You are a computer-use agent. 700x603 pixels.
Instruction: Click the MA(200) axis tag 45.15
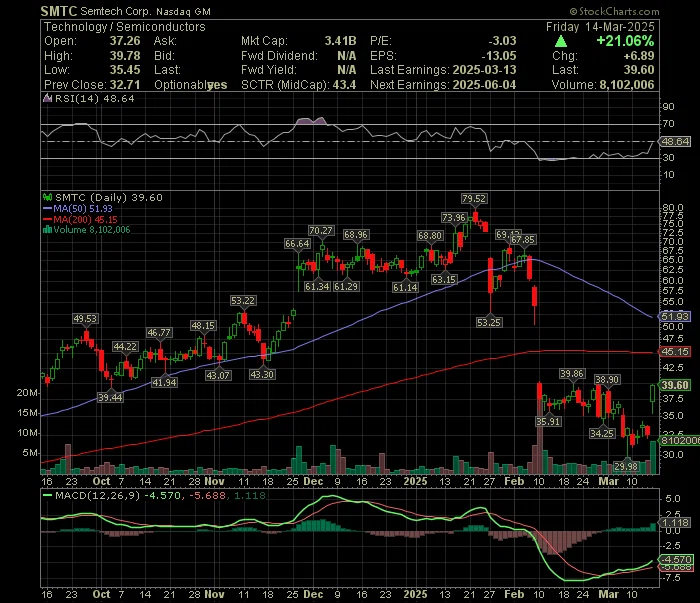675,351
